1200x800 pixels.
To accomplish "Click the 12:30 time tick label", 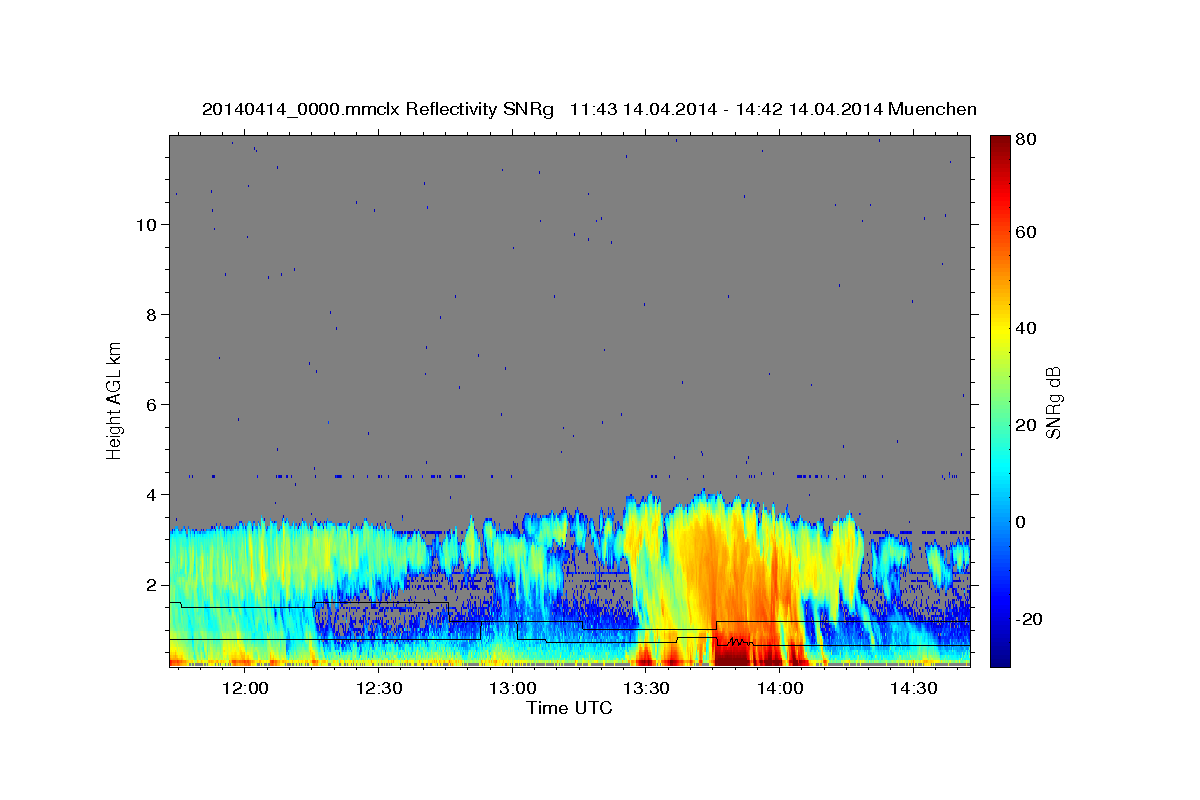I will pos(378,689).
